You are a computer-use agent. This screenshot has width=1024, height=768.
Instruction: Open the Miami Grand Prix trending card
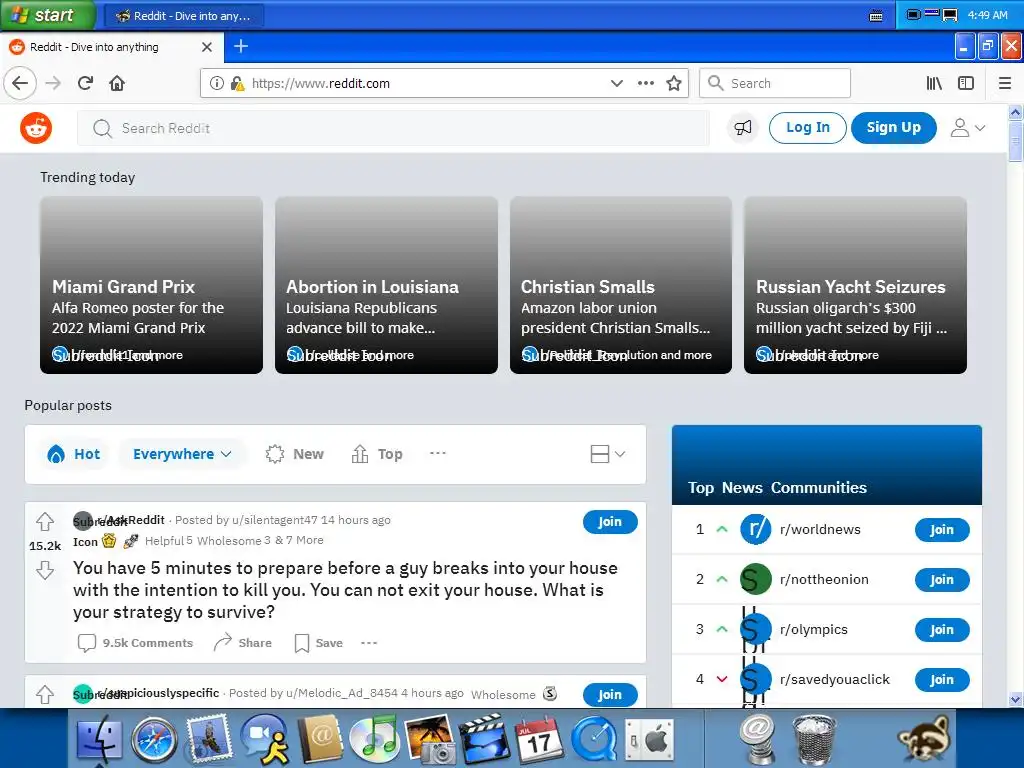point(152,285)
